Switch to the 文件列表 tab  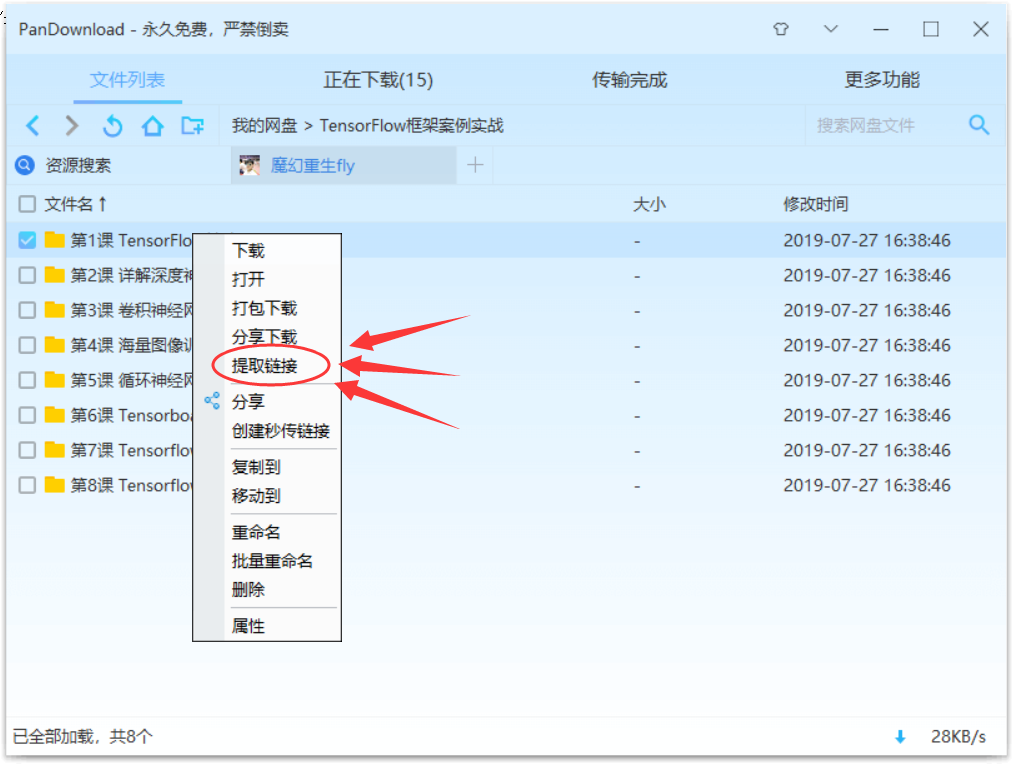pos(127,80)
